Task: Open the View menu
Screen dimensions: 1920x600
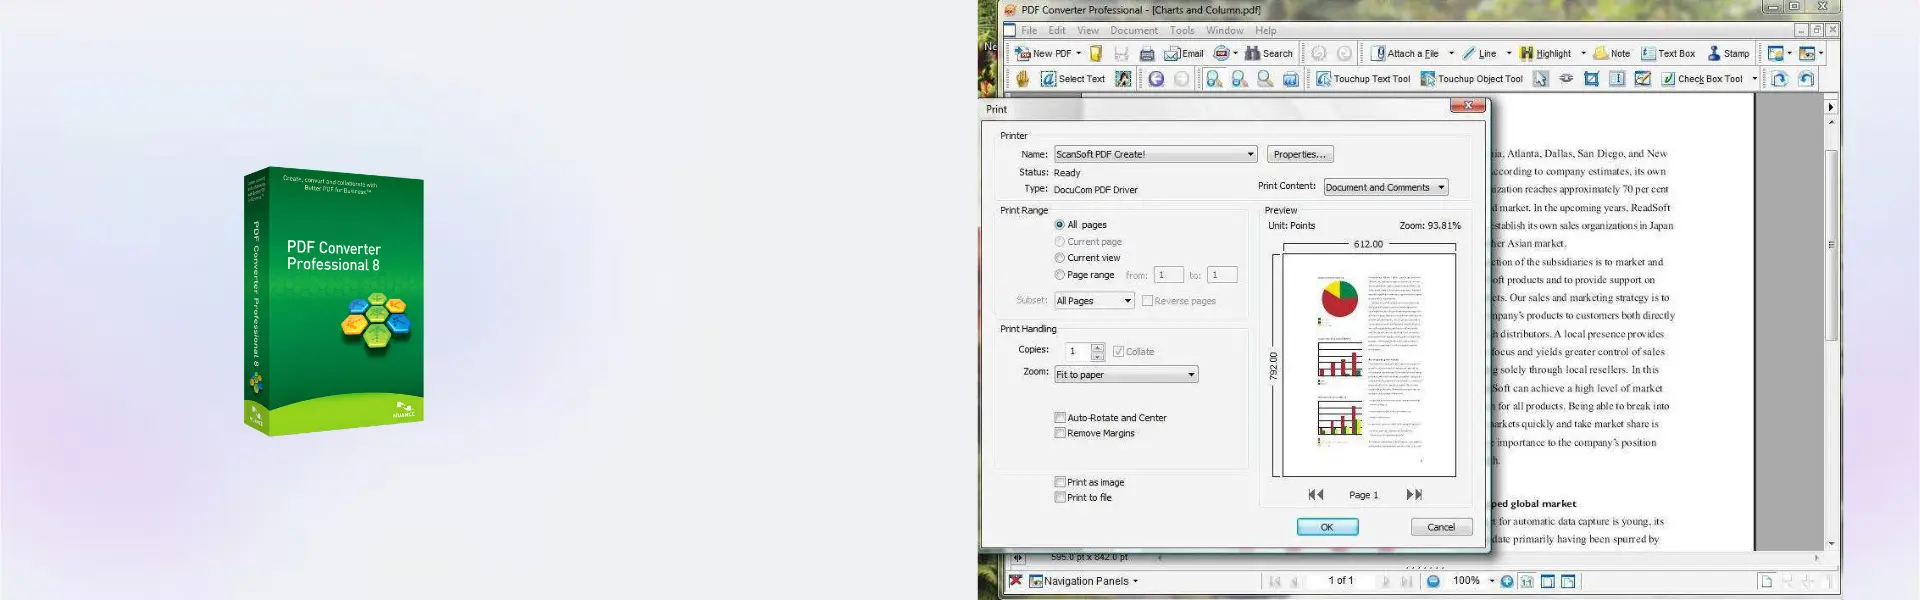Action: (x=1088, y=31)
